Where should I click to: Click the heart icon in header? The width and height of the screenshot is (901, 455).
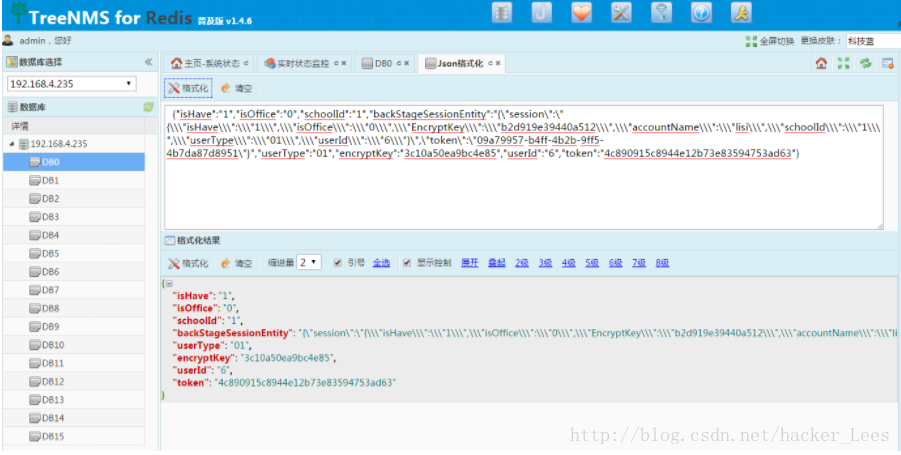(x=582, y=13)
